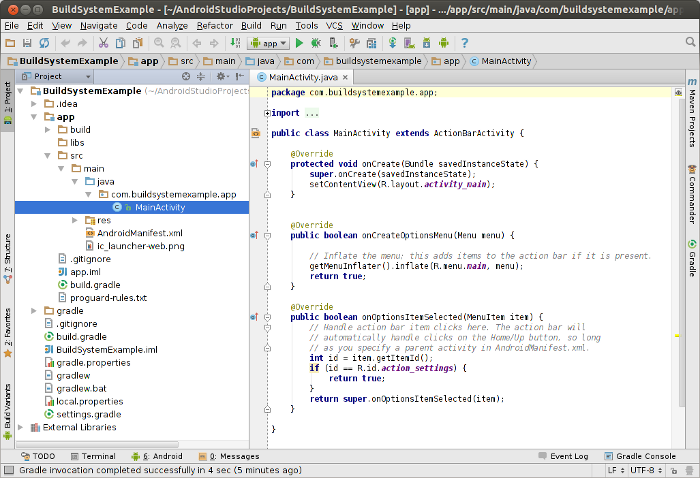The width and height of the screenshot is (700, 478).
Task: Expand the collapsed import statement in editor
Action: (x=267, y=113)
